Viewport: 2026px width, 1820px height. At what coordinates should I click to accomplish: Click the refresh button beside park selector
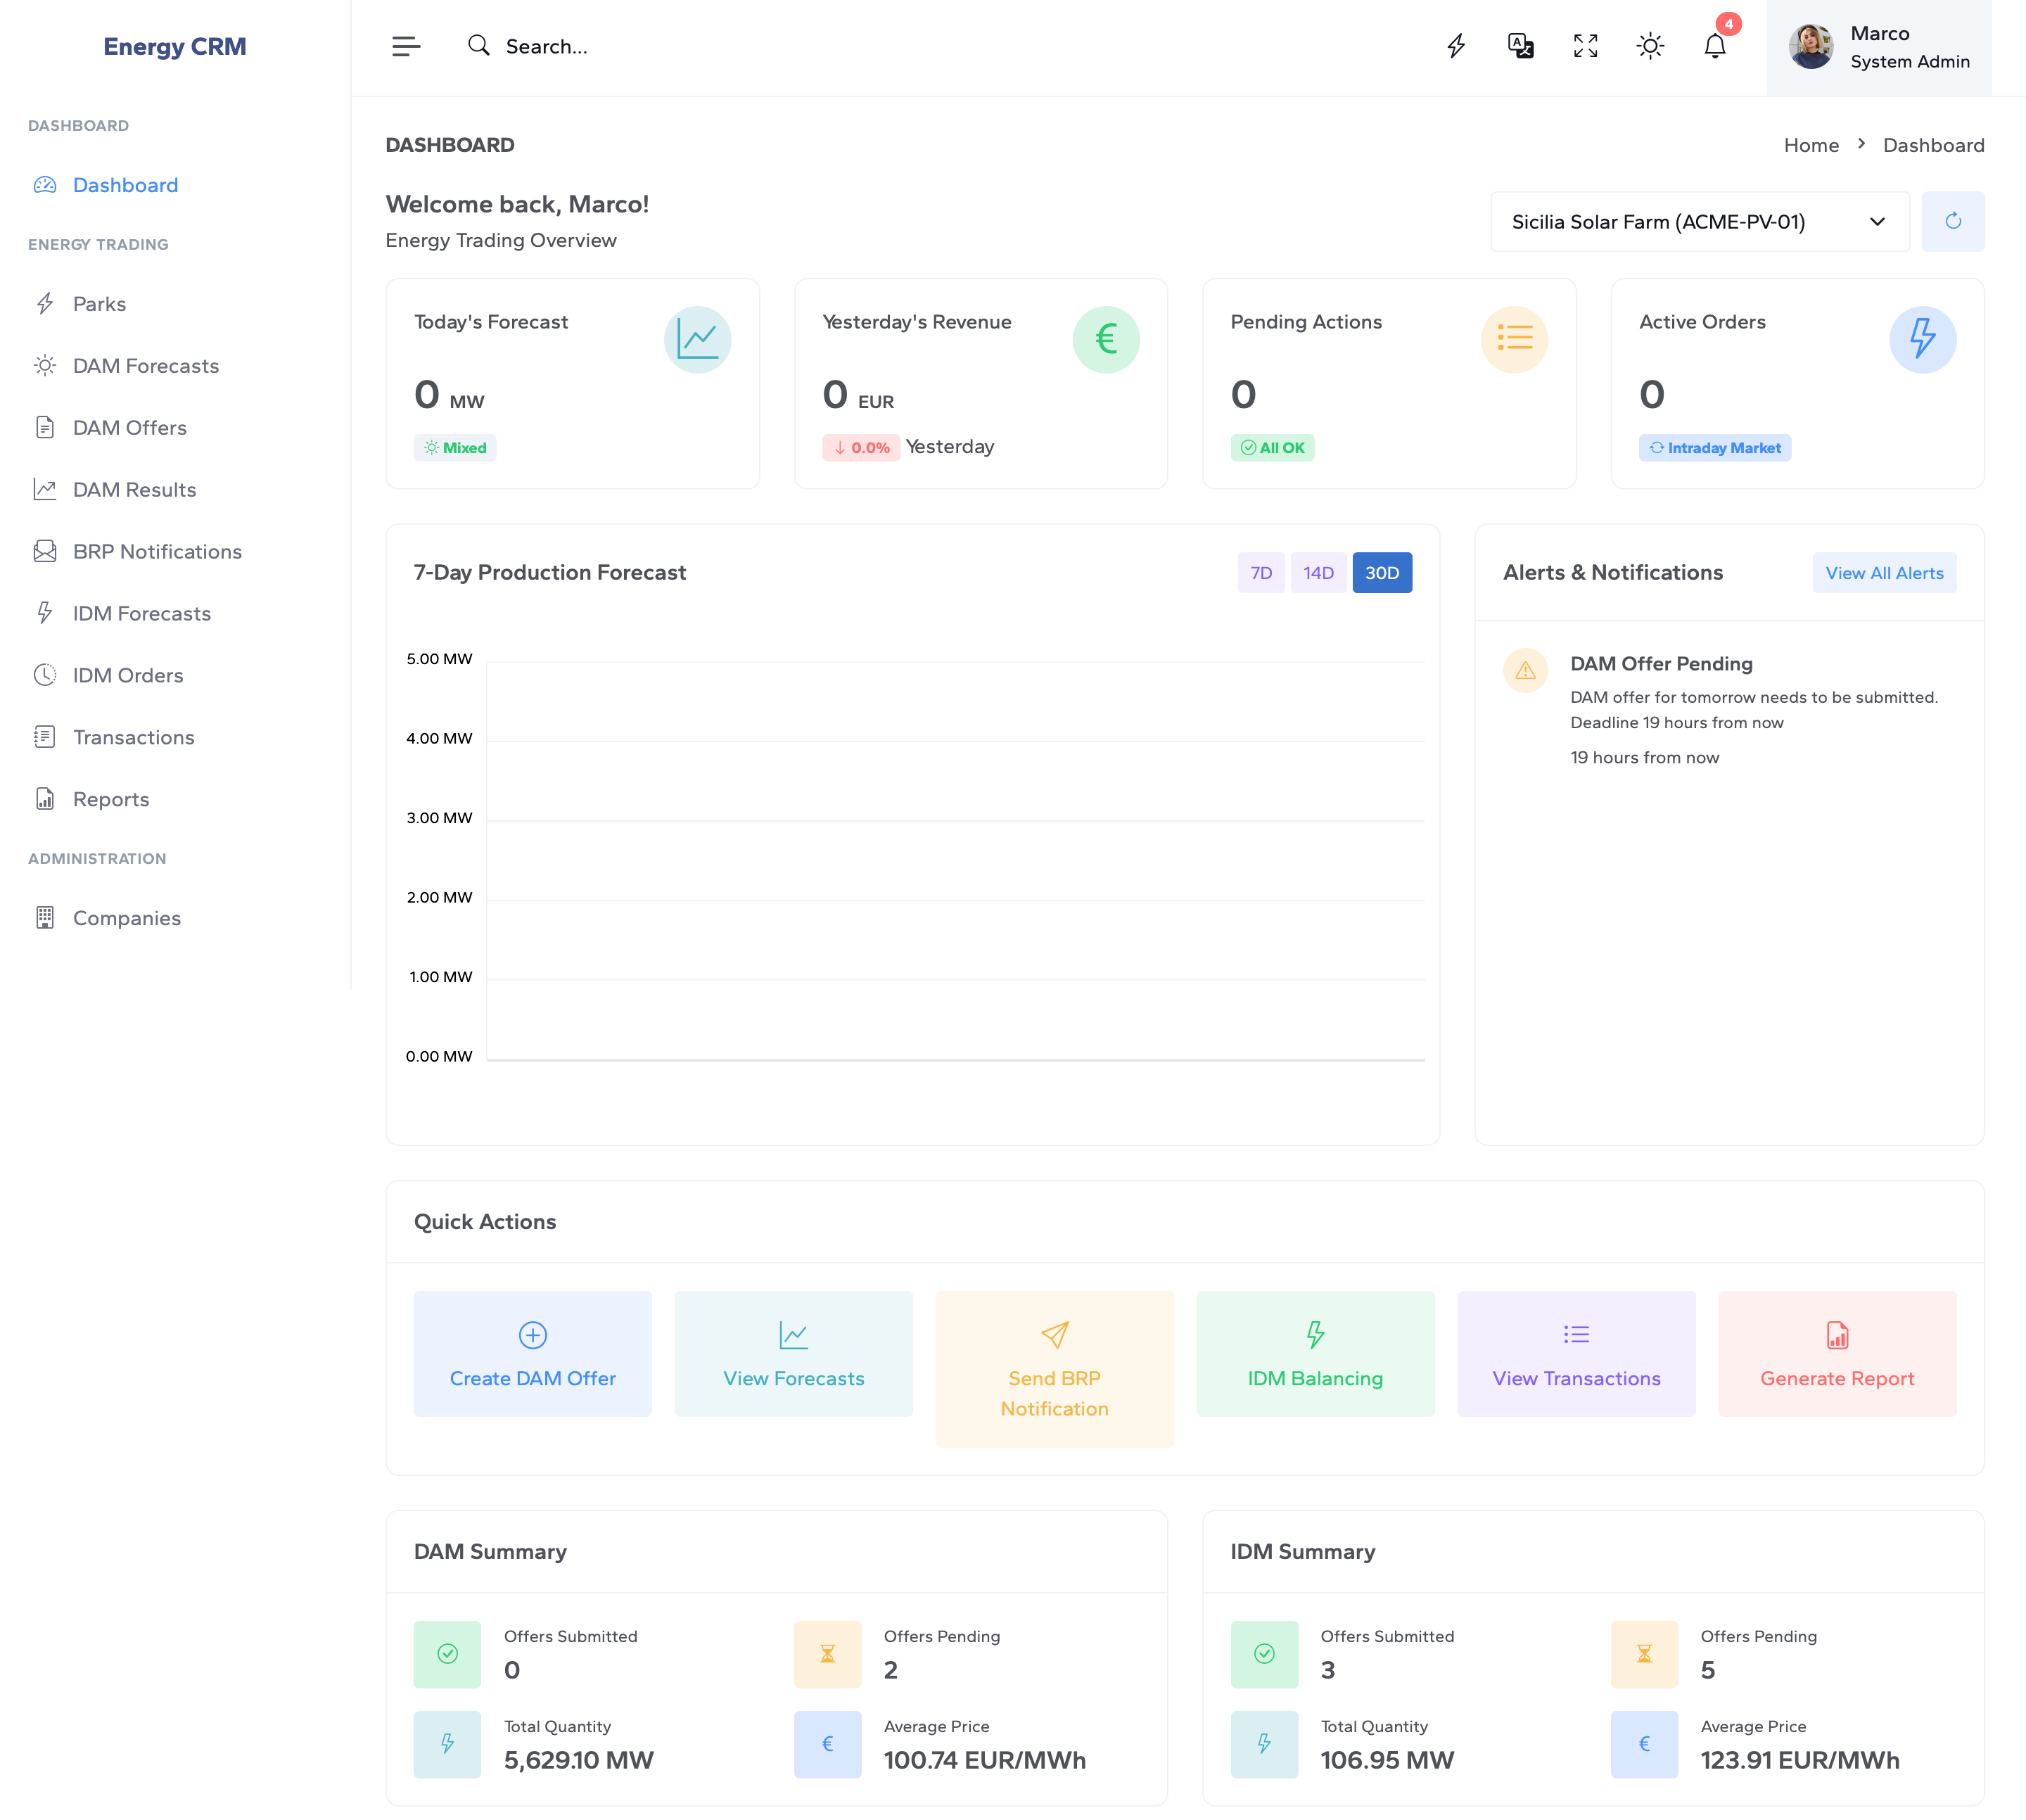click(x=1952, y=221)
